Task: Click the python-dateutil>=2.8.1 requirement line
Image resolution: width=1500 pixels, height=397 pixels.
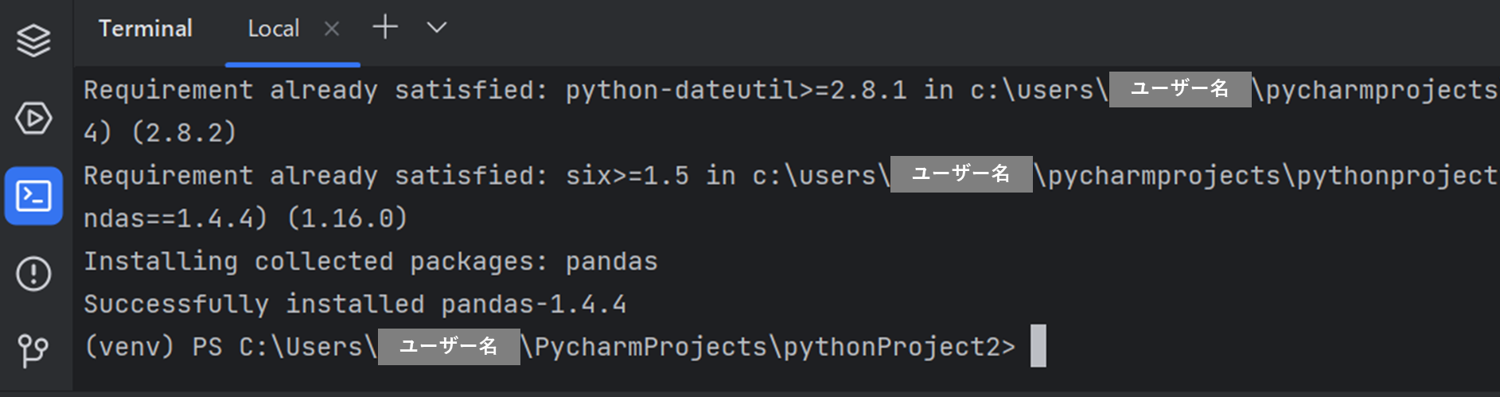Action: [x=790, y=90]
